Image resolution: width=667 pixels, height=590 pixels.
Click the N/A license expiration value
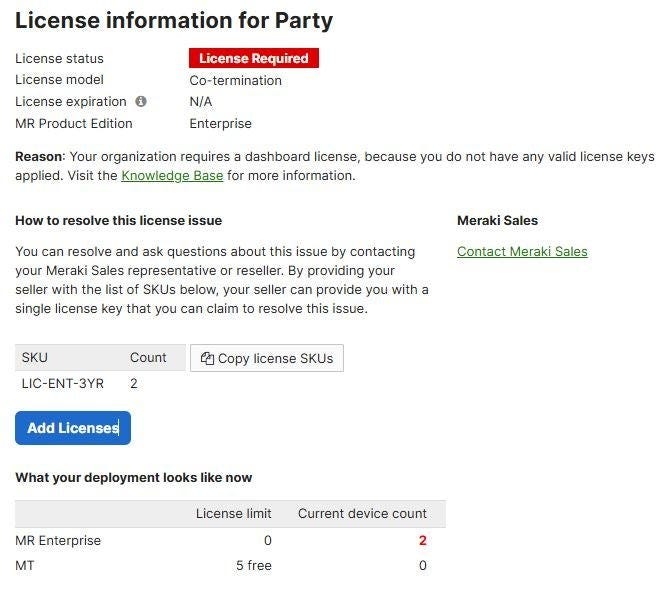coord(201,102)
